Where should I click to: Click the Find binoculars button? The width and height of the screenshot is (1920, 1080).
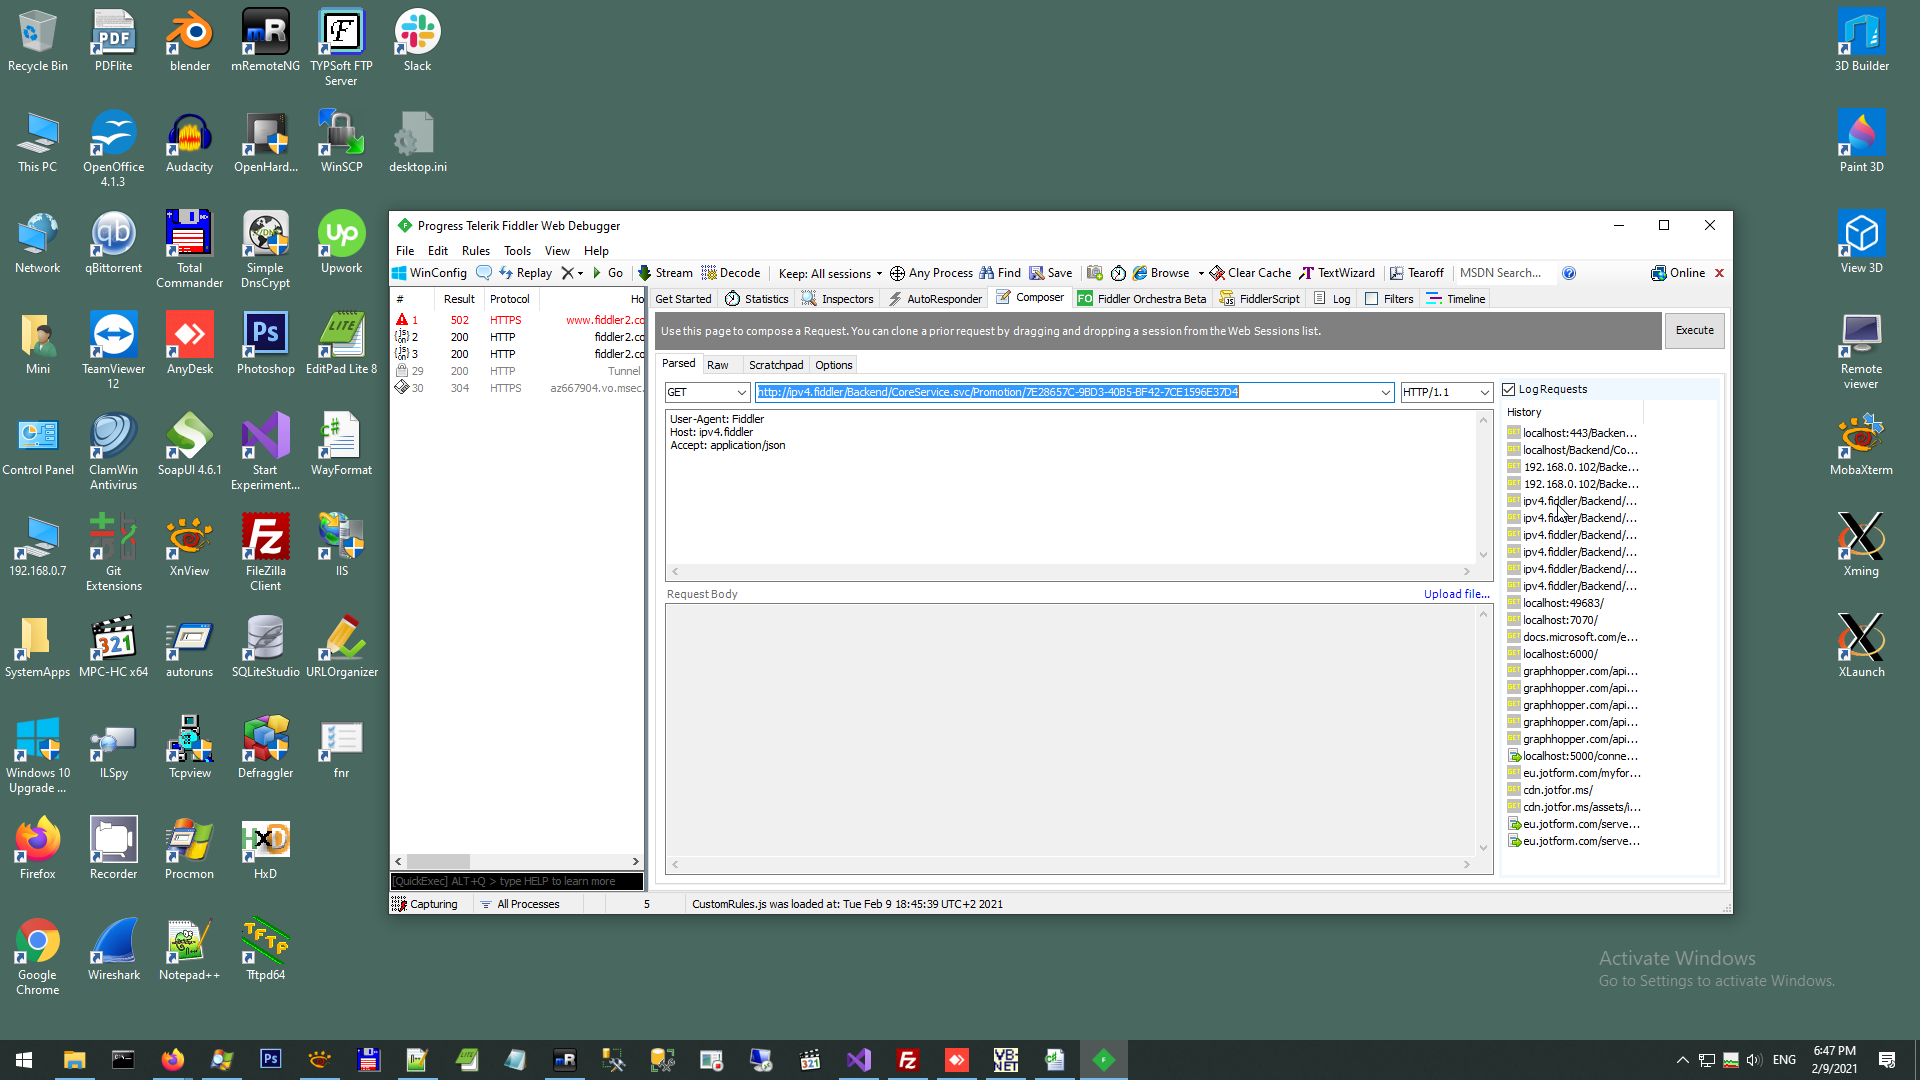1000,273
